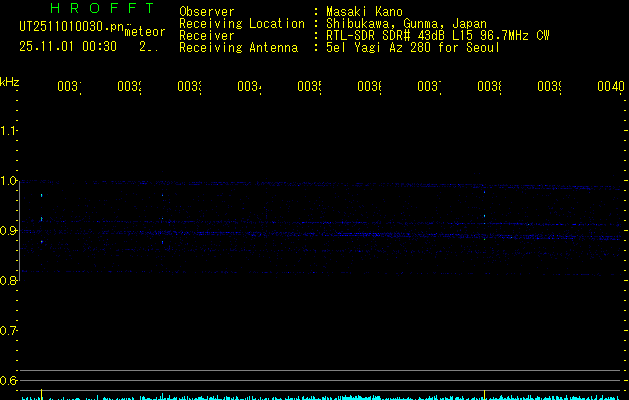629x400 pixels.
Task: Click the kHz axis unit label
Action: [10, 81]
